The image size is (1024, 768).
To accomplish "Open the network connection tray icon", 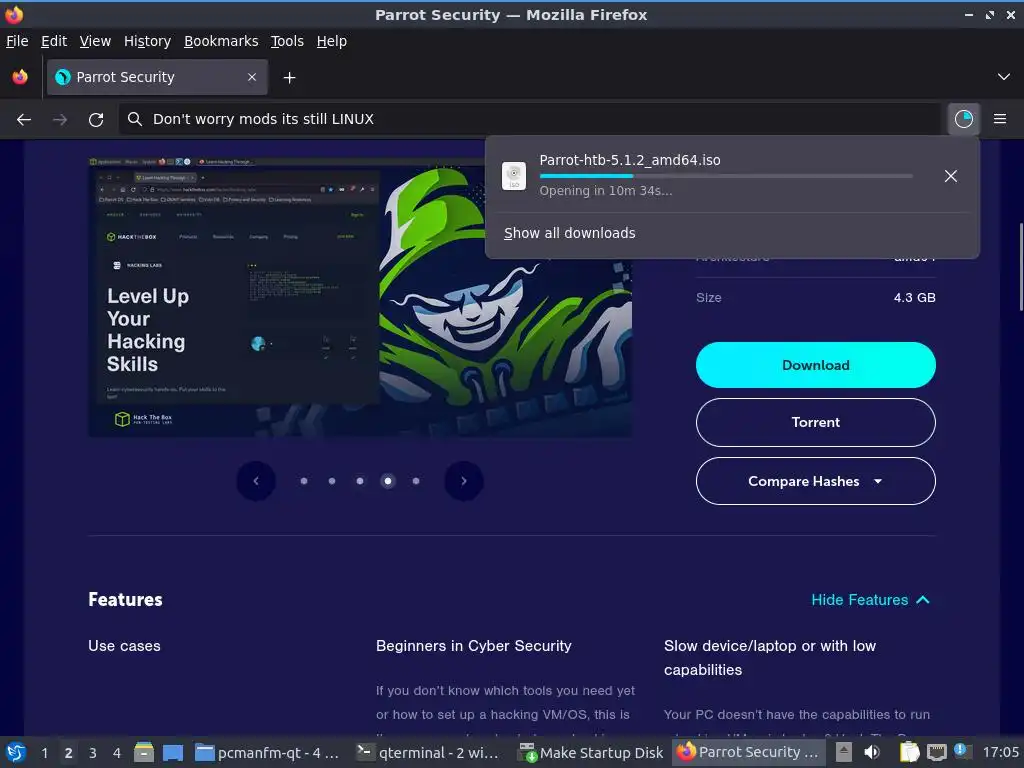I will pyautogui.click(x=936, y=752).
